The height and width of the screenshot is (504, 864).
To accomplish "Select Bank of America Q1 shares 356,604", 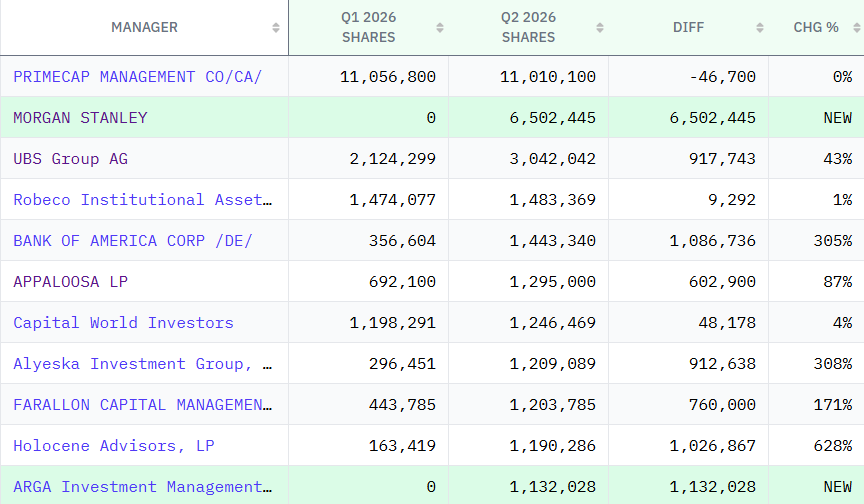I will (402, 241).
